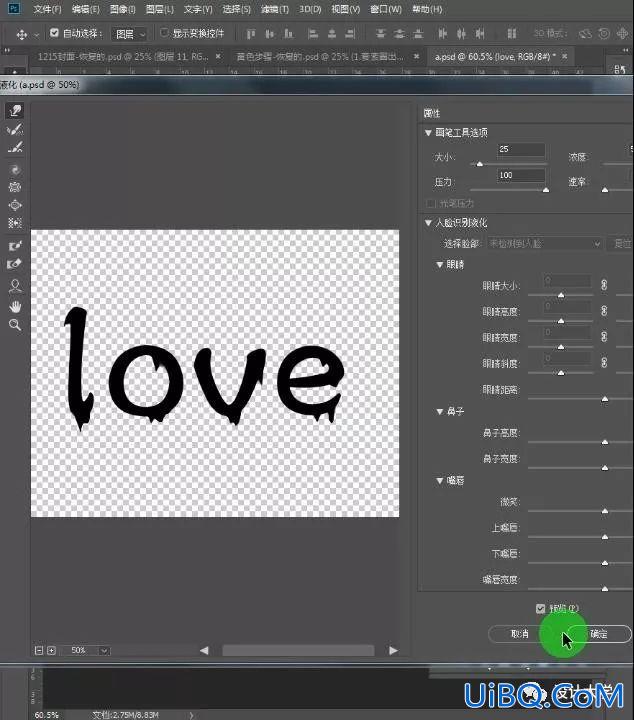The width and height of the screenshot is (634, 720).
Task: Click the align left edges icon
Action: tap(313, 34)
